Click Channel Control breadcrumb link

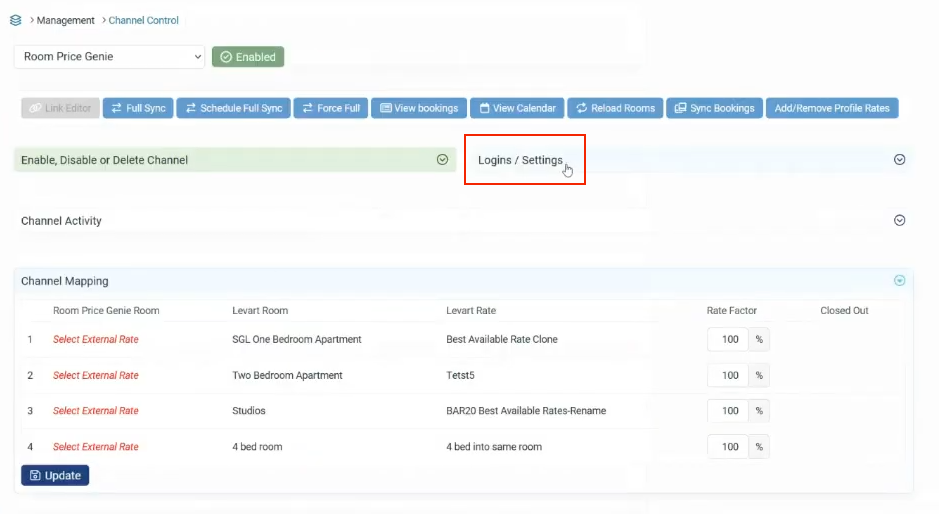click(144, 20)
